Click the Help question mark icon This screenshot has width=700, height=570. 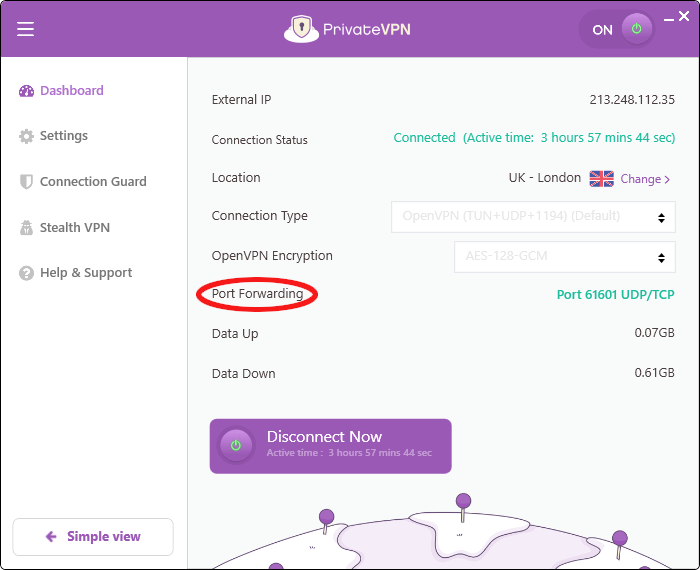point(26,273)
